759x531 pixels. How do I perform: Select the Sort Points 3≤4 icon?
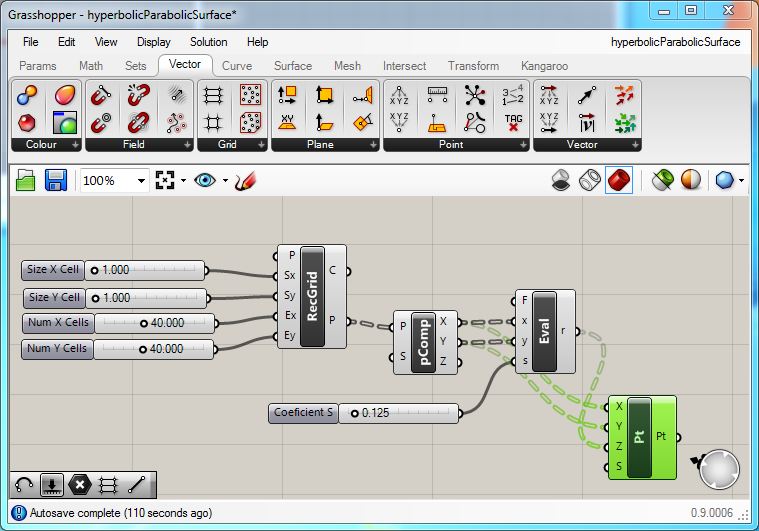point(513,95)
